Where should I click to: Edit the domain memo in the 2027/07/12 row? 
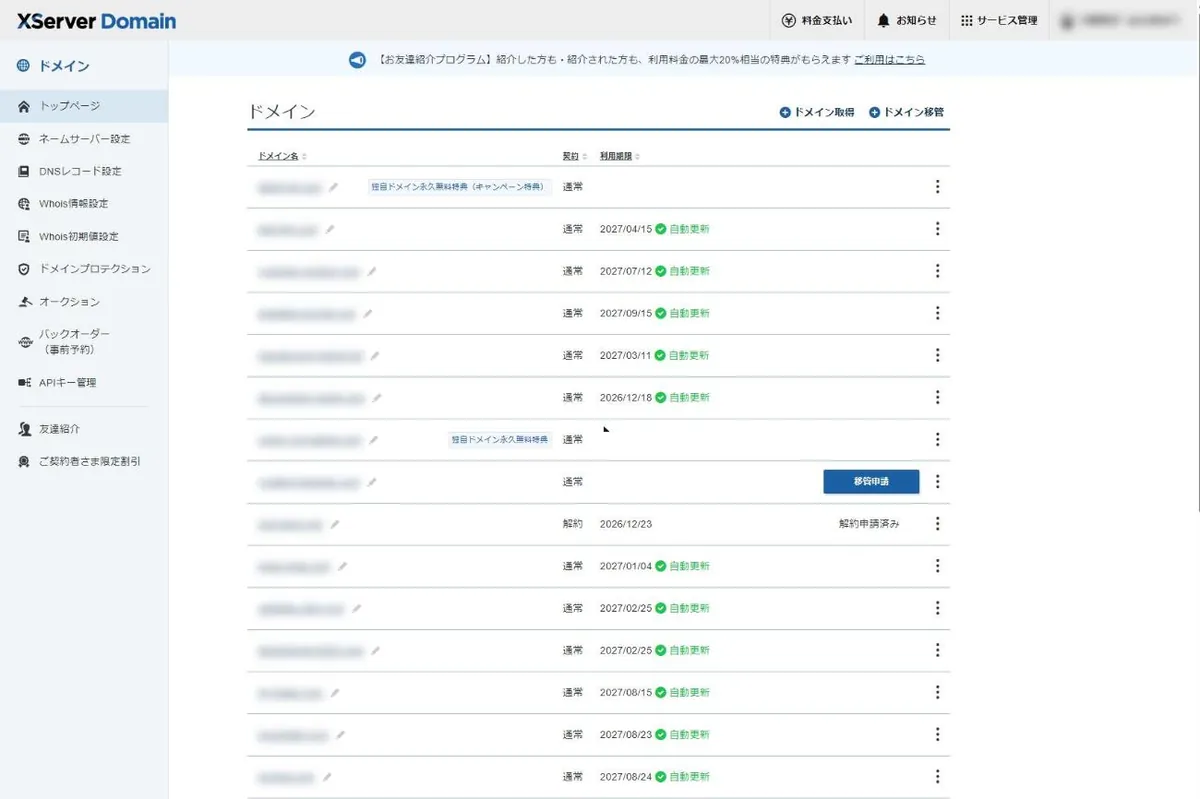371,271
